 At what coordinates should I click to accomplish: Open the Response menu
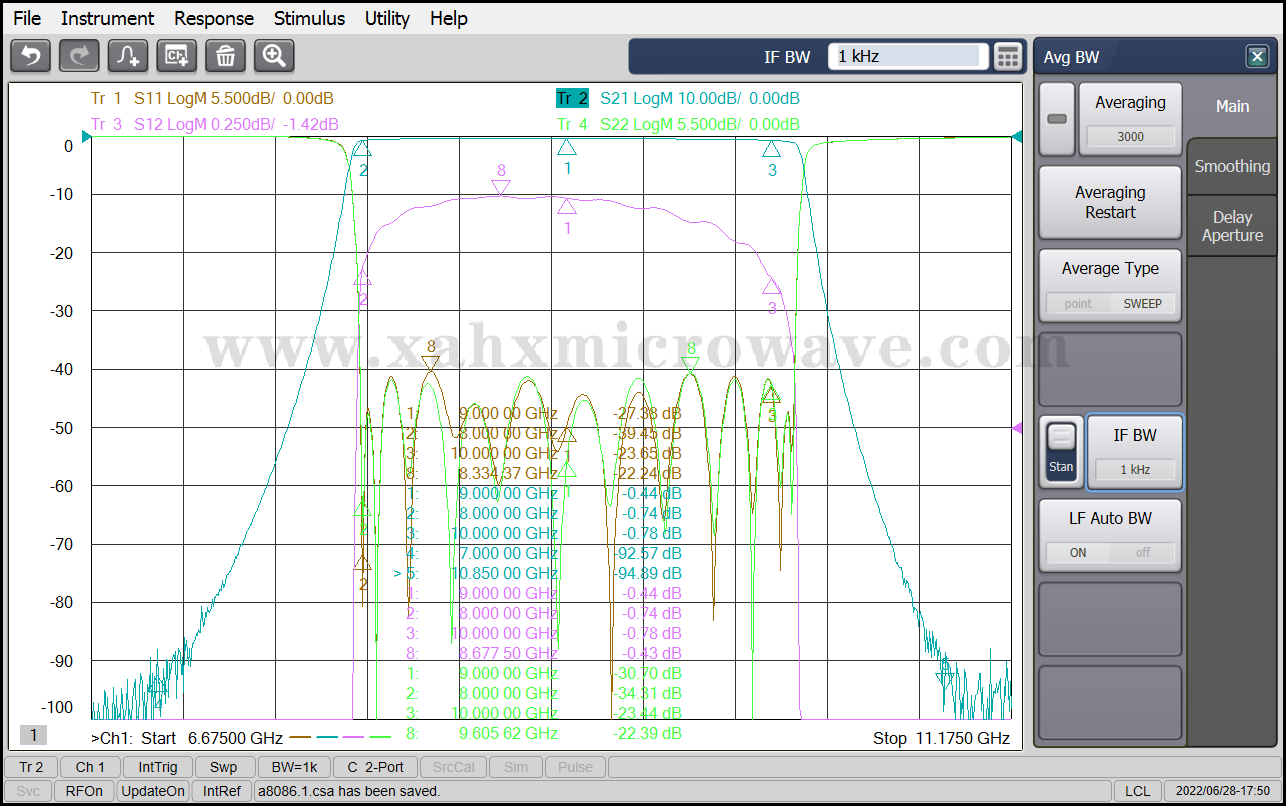pyautogui.click(x=214, y=18)
